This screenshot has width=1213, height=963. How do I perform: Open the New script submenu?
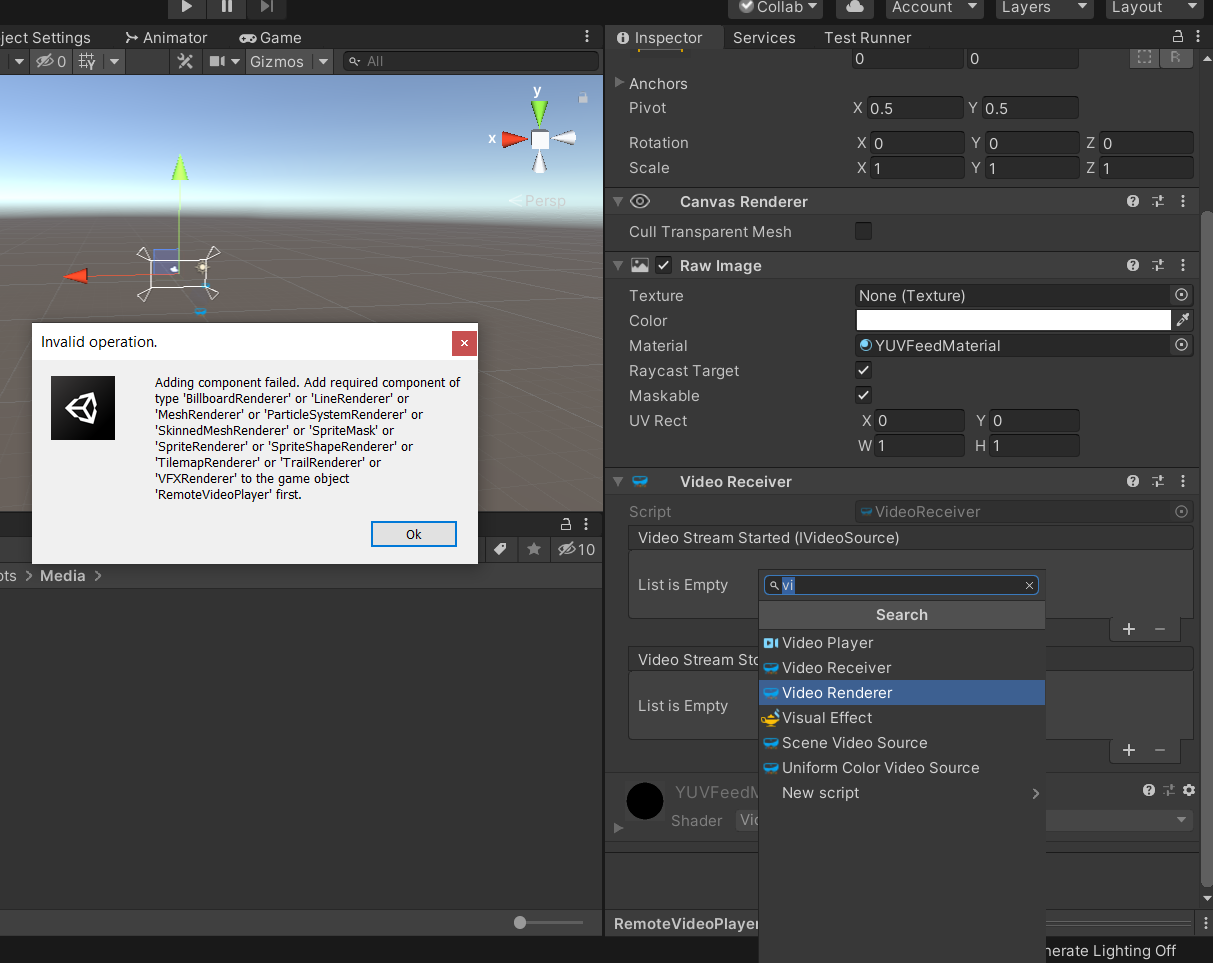902,792
